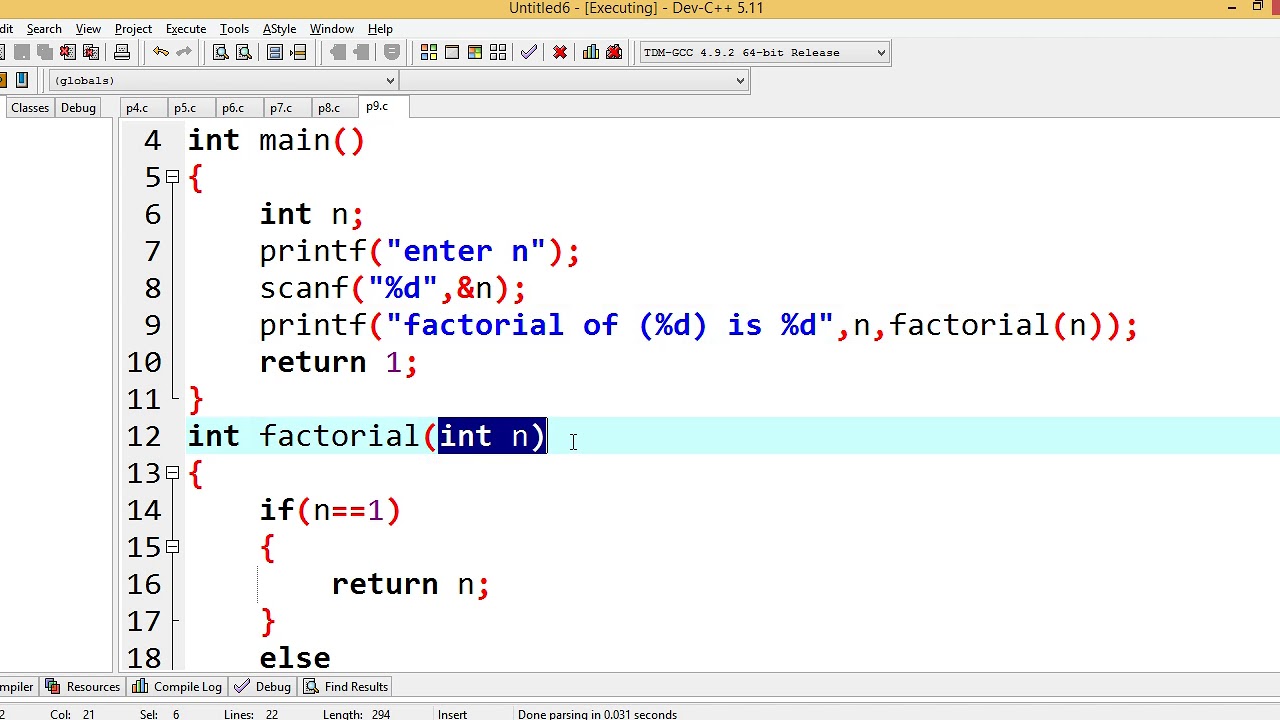The image size is (1280, 720).
Task: Open the TDM-GCC 4.9.2 compiler set dropdown
Action: point(764,52)
